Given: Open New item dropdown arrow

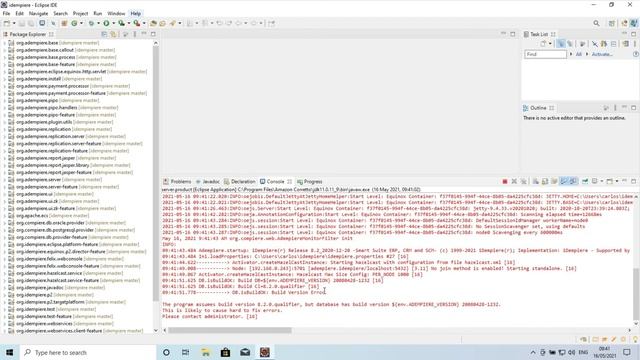Looking at the screenshot, I should (x=14, y=23).
